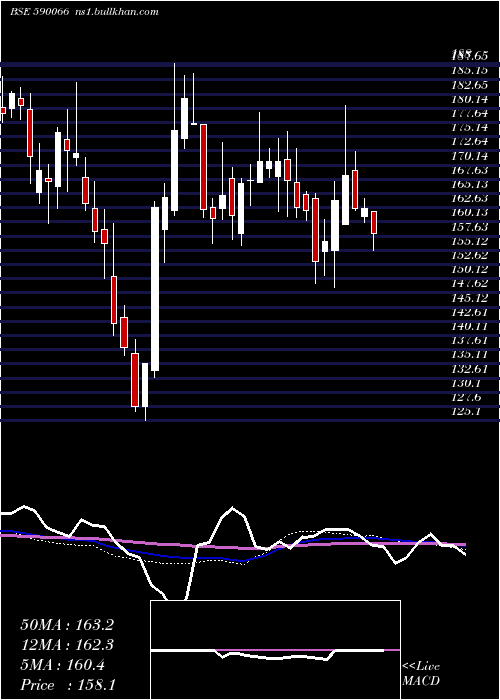
Task: Select the 167.63 price axis label
Action: (469, 170)
